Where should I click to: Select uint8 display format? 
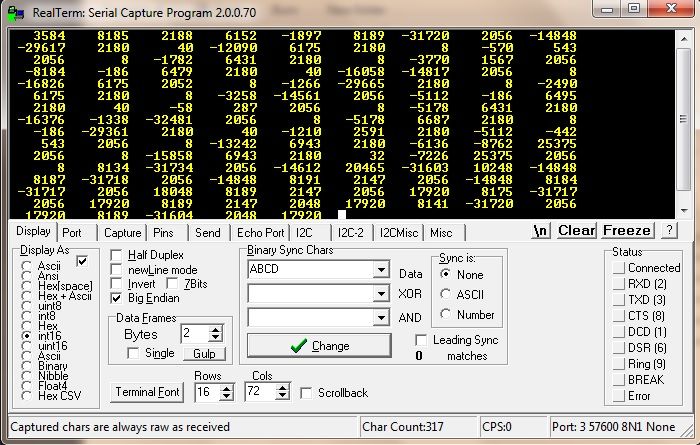[x=26, y=306]
